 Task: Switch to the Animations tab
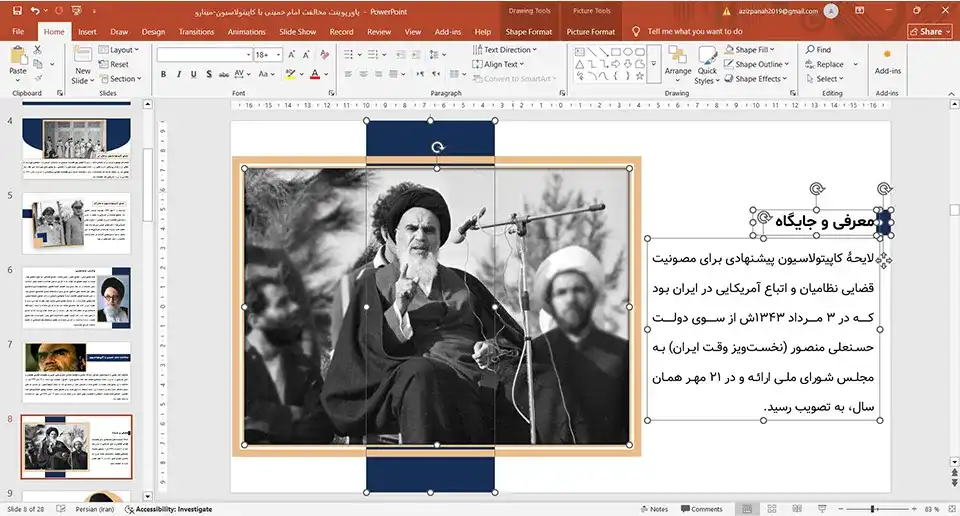[246, 32]
